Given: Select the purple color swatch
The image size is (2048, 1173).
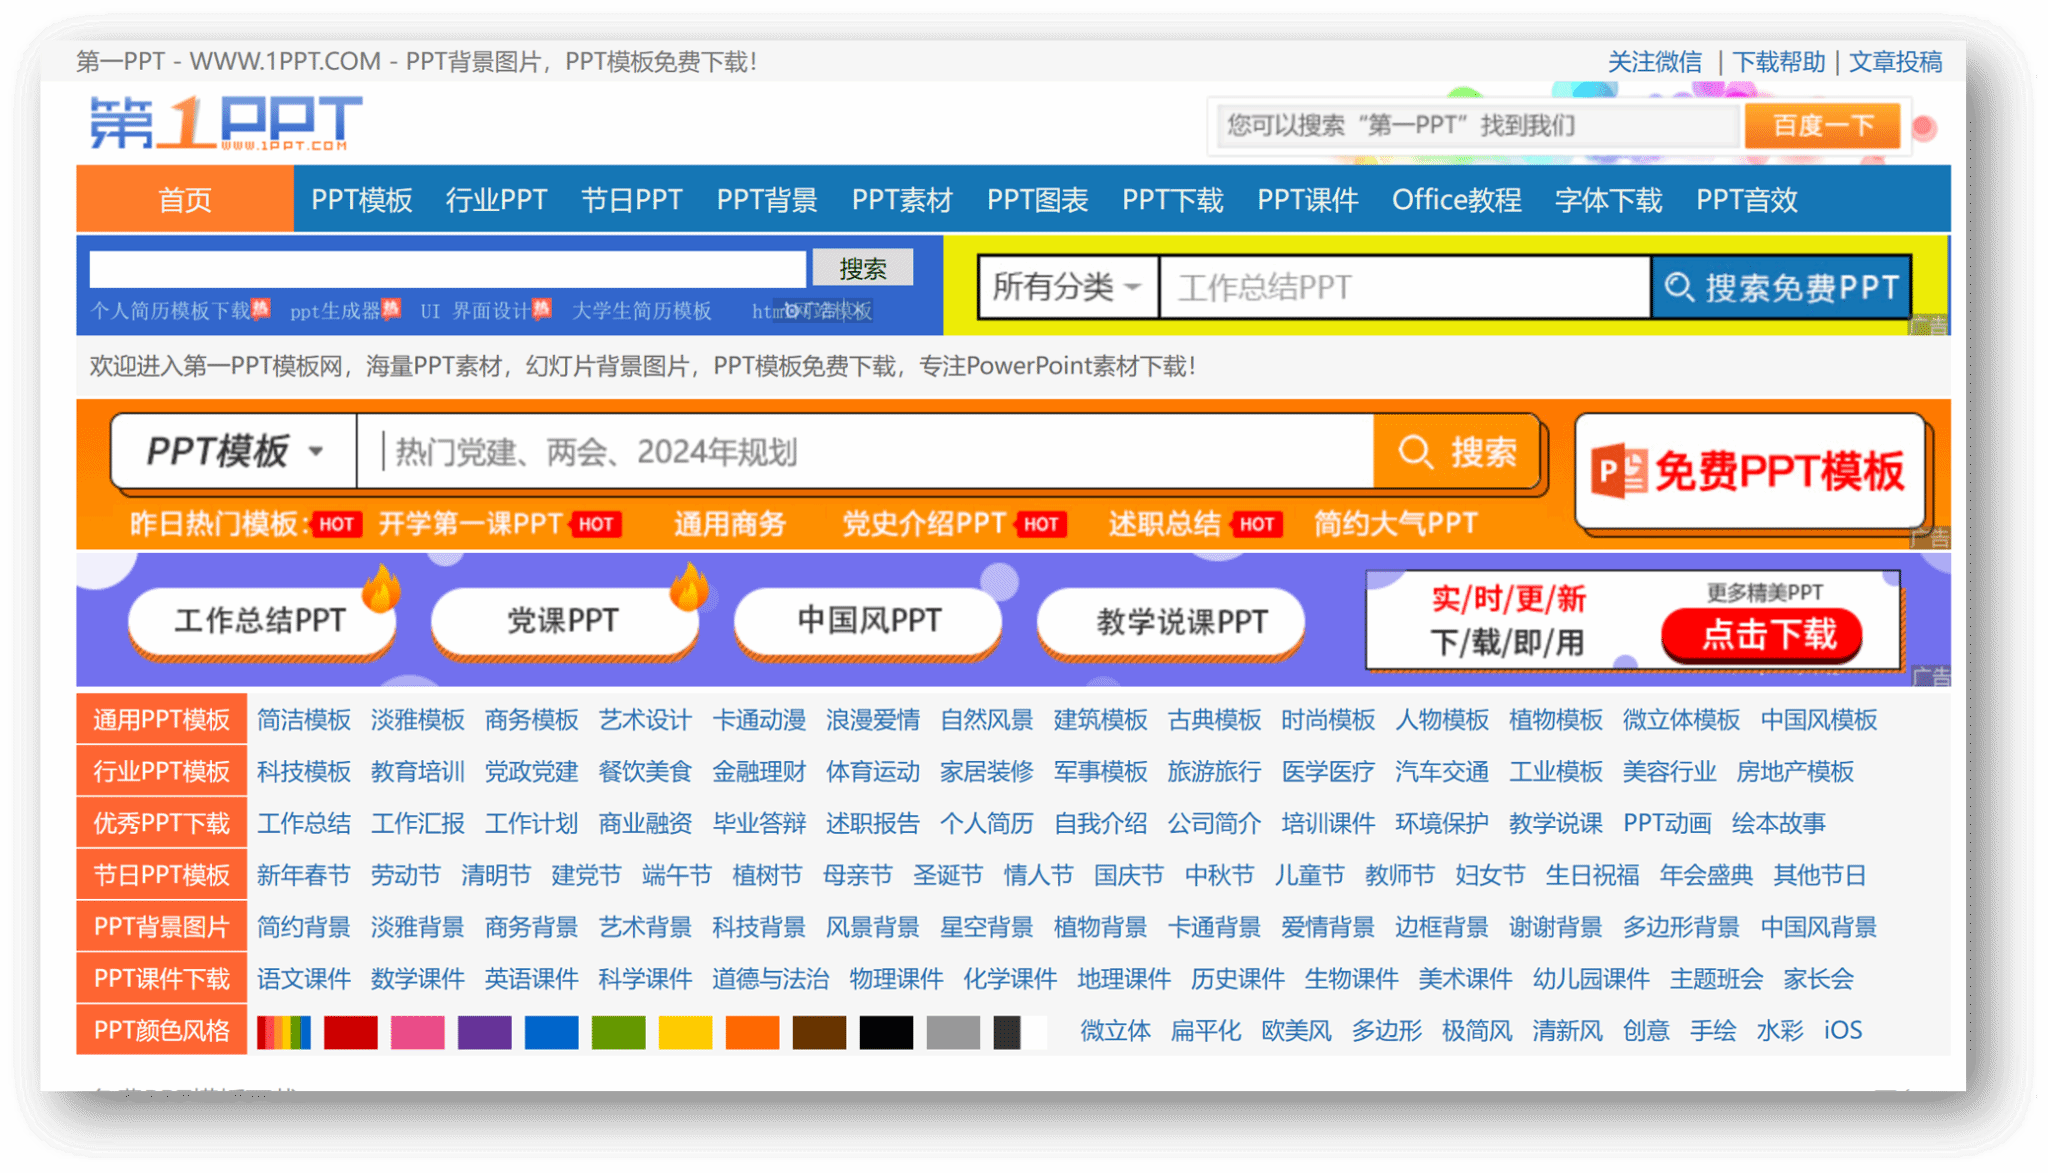Looking at the screenshot, I should [484, 1031].
